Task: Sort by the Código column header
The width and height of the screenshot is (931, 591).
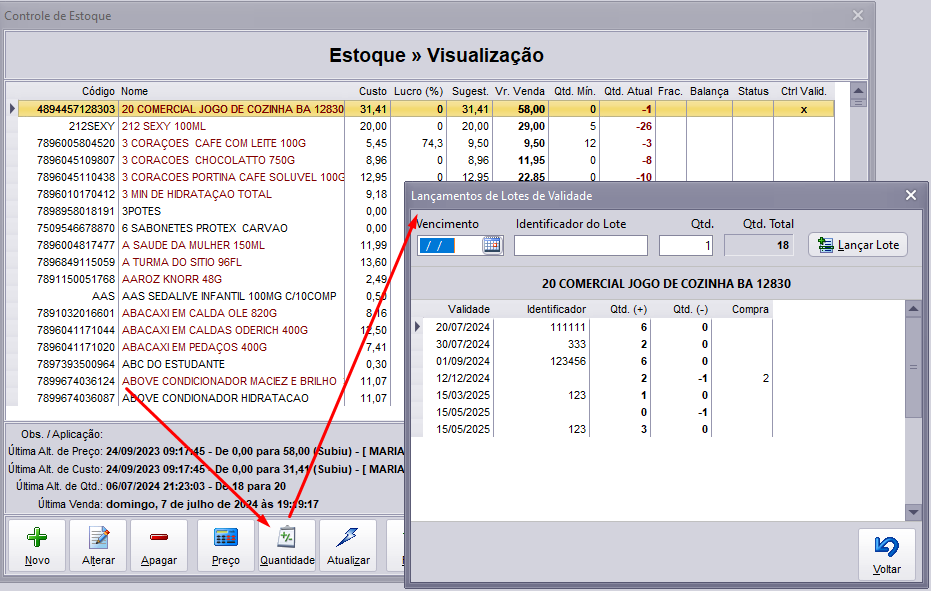Action: tap(98, 91)
